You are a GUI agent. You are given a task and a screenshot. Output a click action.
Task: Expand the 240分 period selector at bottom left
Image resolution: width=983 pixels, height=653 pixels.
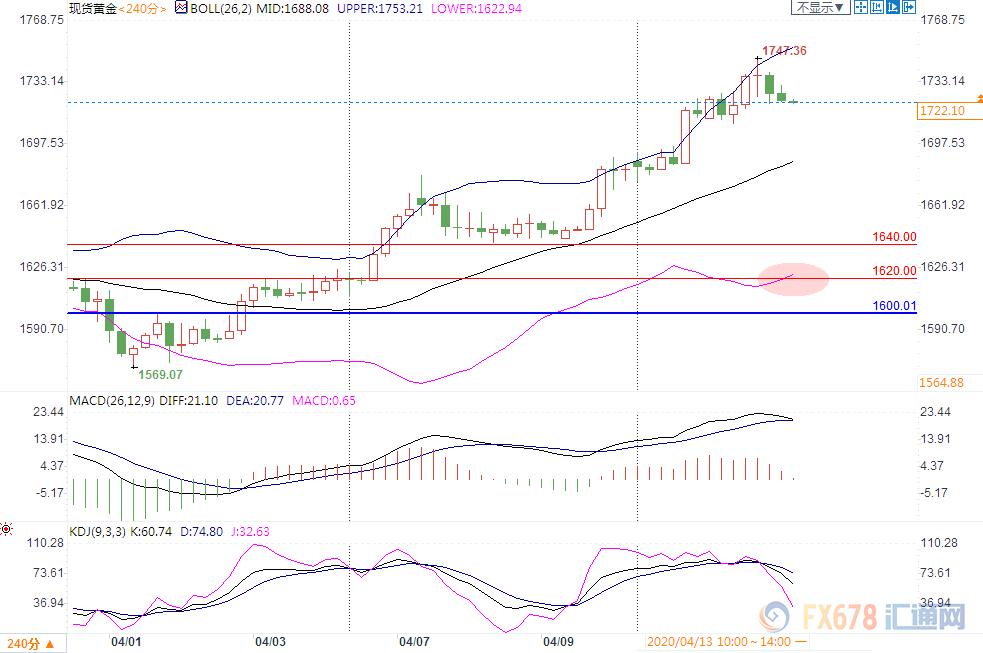point(30,642)
